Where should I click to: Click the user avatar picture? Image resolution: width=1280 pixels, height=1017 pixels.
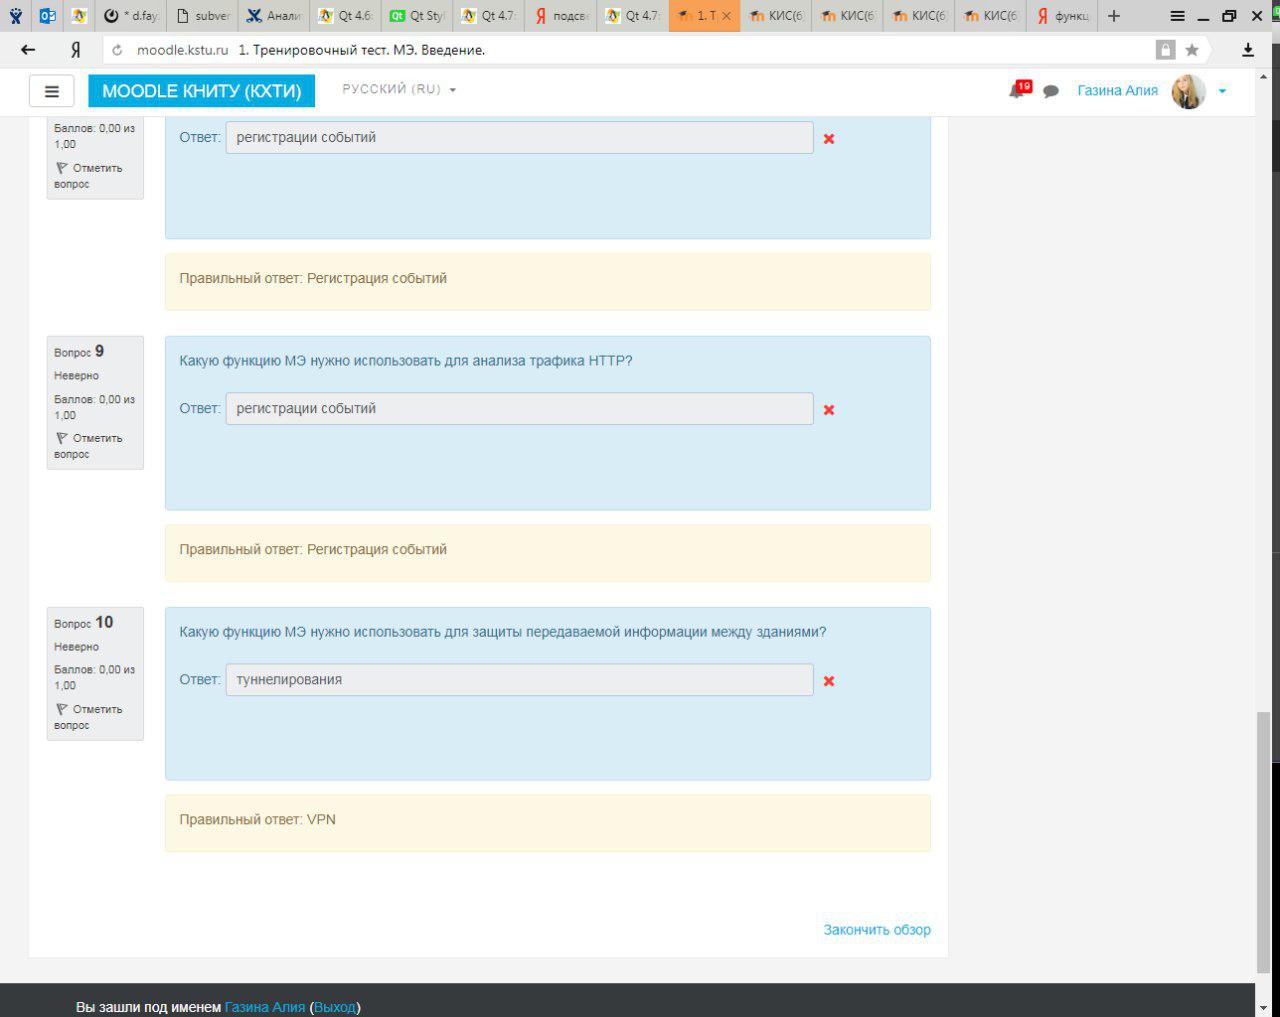coord(1188,91)
